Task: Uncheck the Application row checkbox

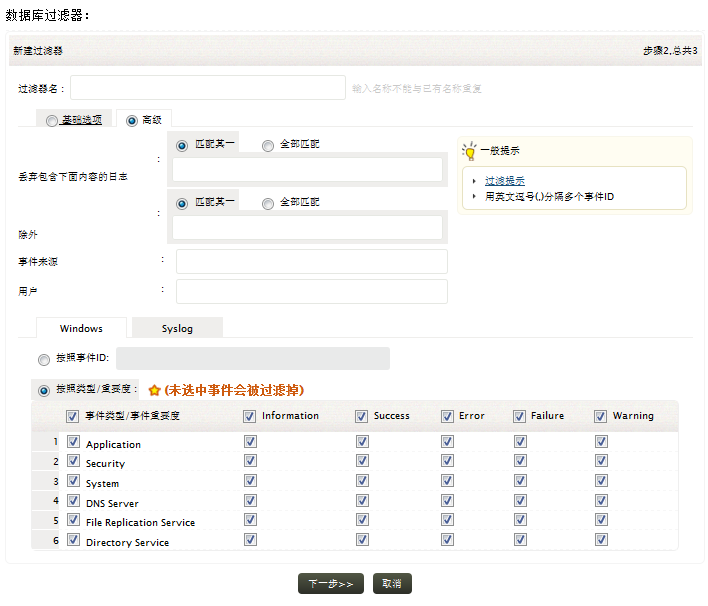Action: click(73, 442)
